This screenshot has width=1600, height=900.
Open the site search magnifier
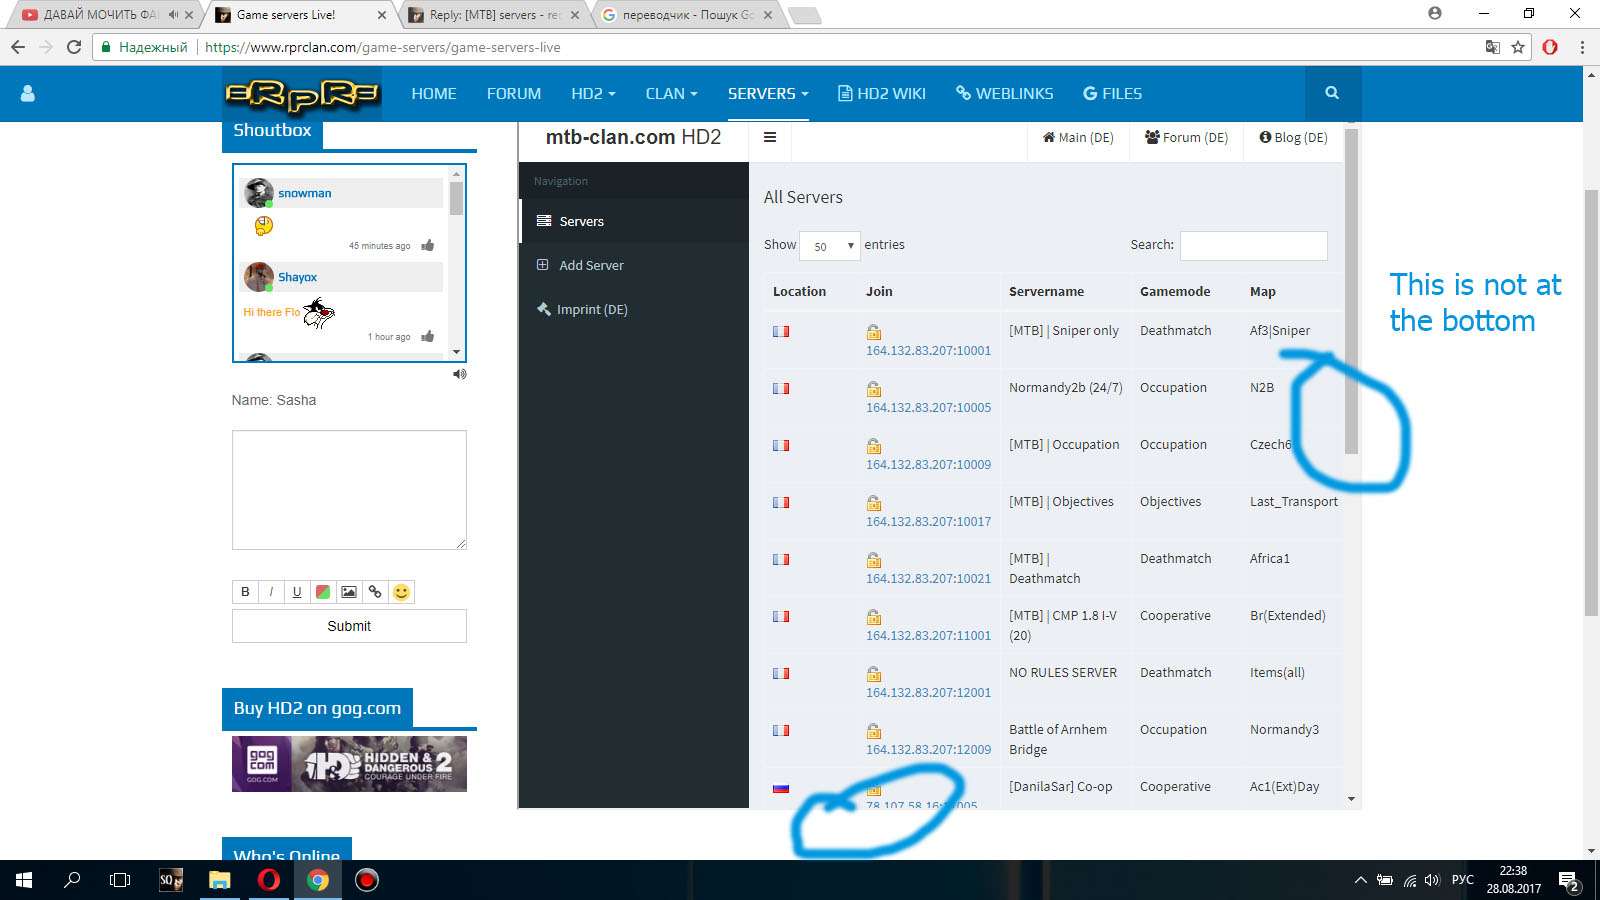coord(1331,93)
